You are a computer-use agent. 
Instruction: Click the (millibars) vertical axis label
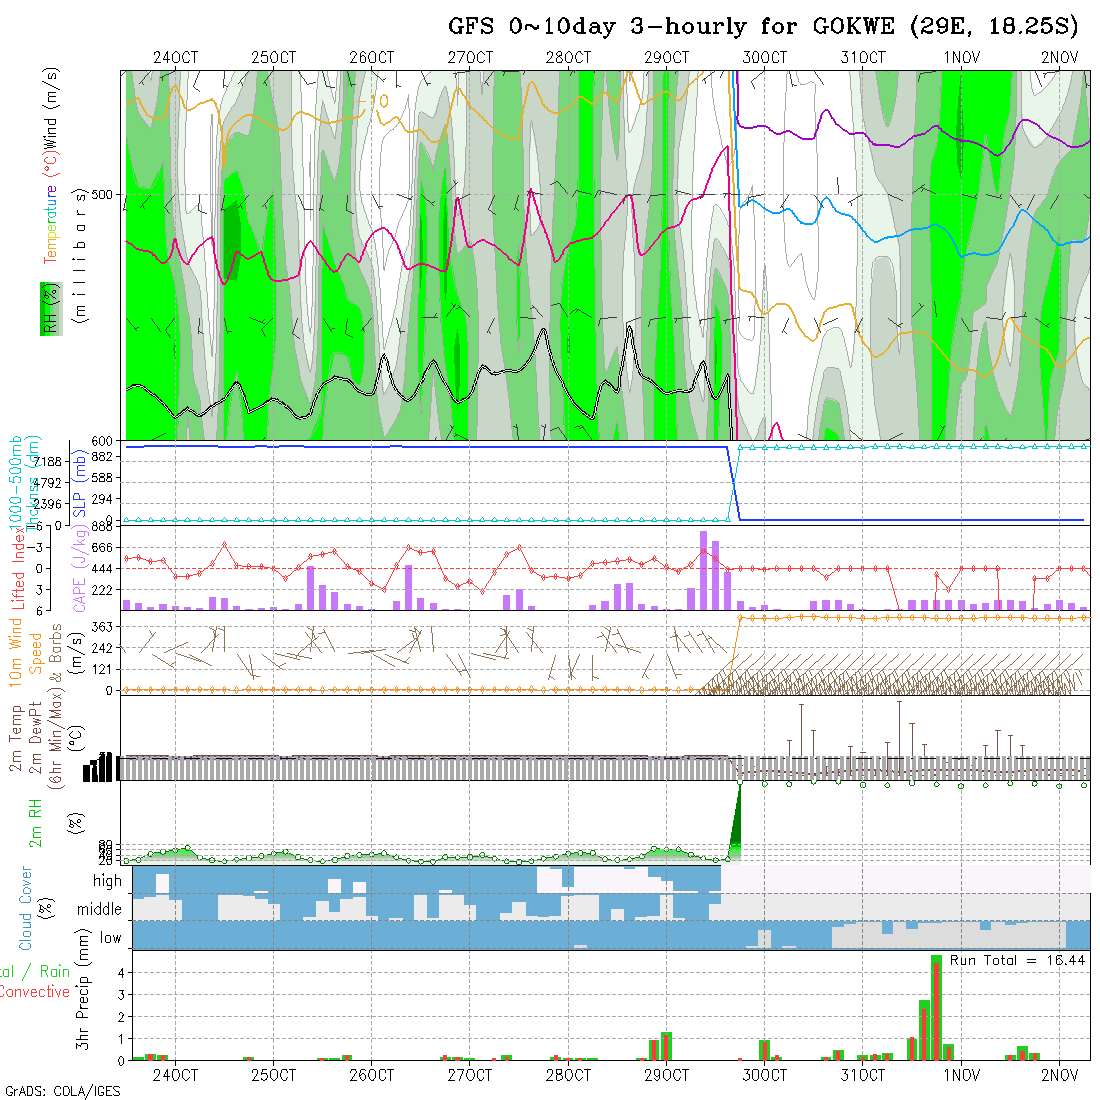click(81, 255)
